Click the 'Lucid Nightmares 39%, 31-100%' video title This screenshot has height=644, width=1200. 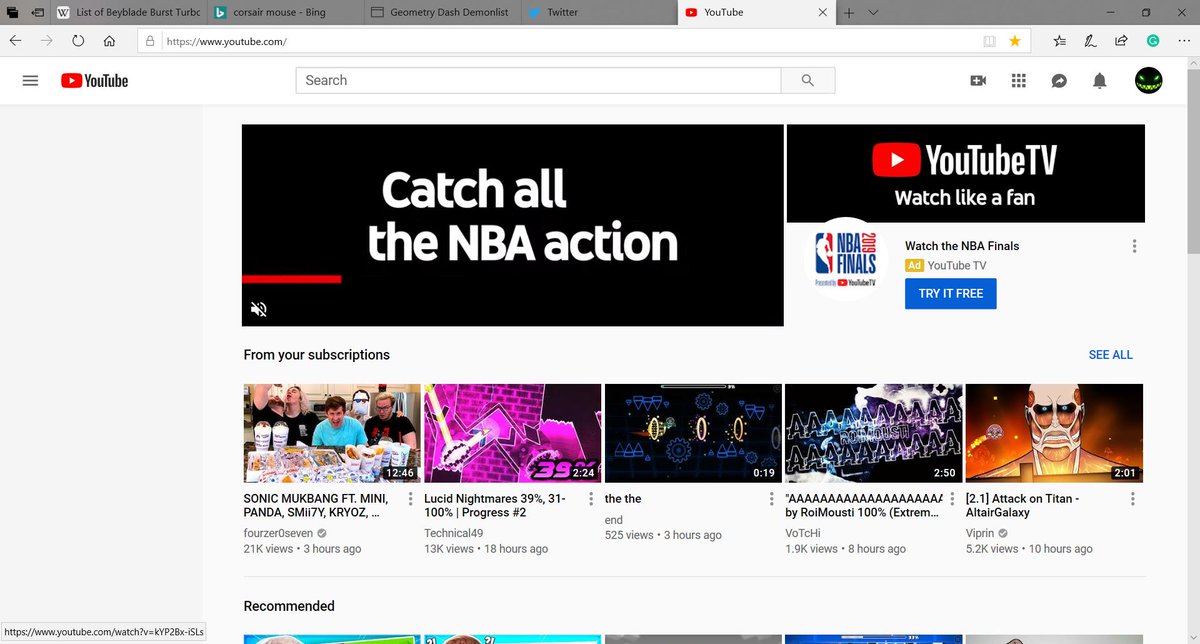[x=497, y=506]
